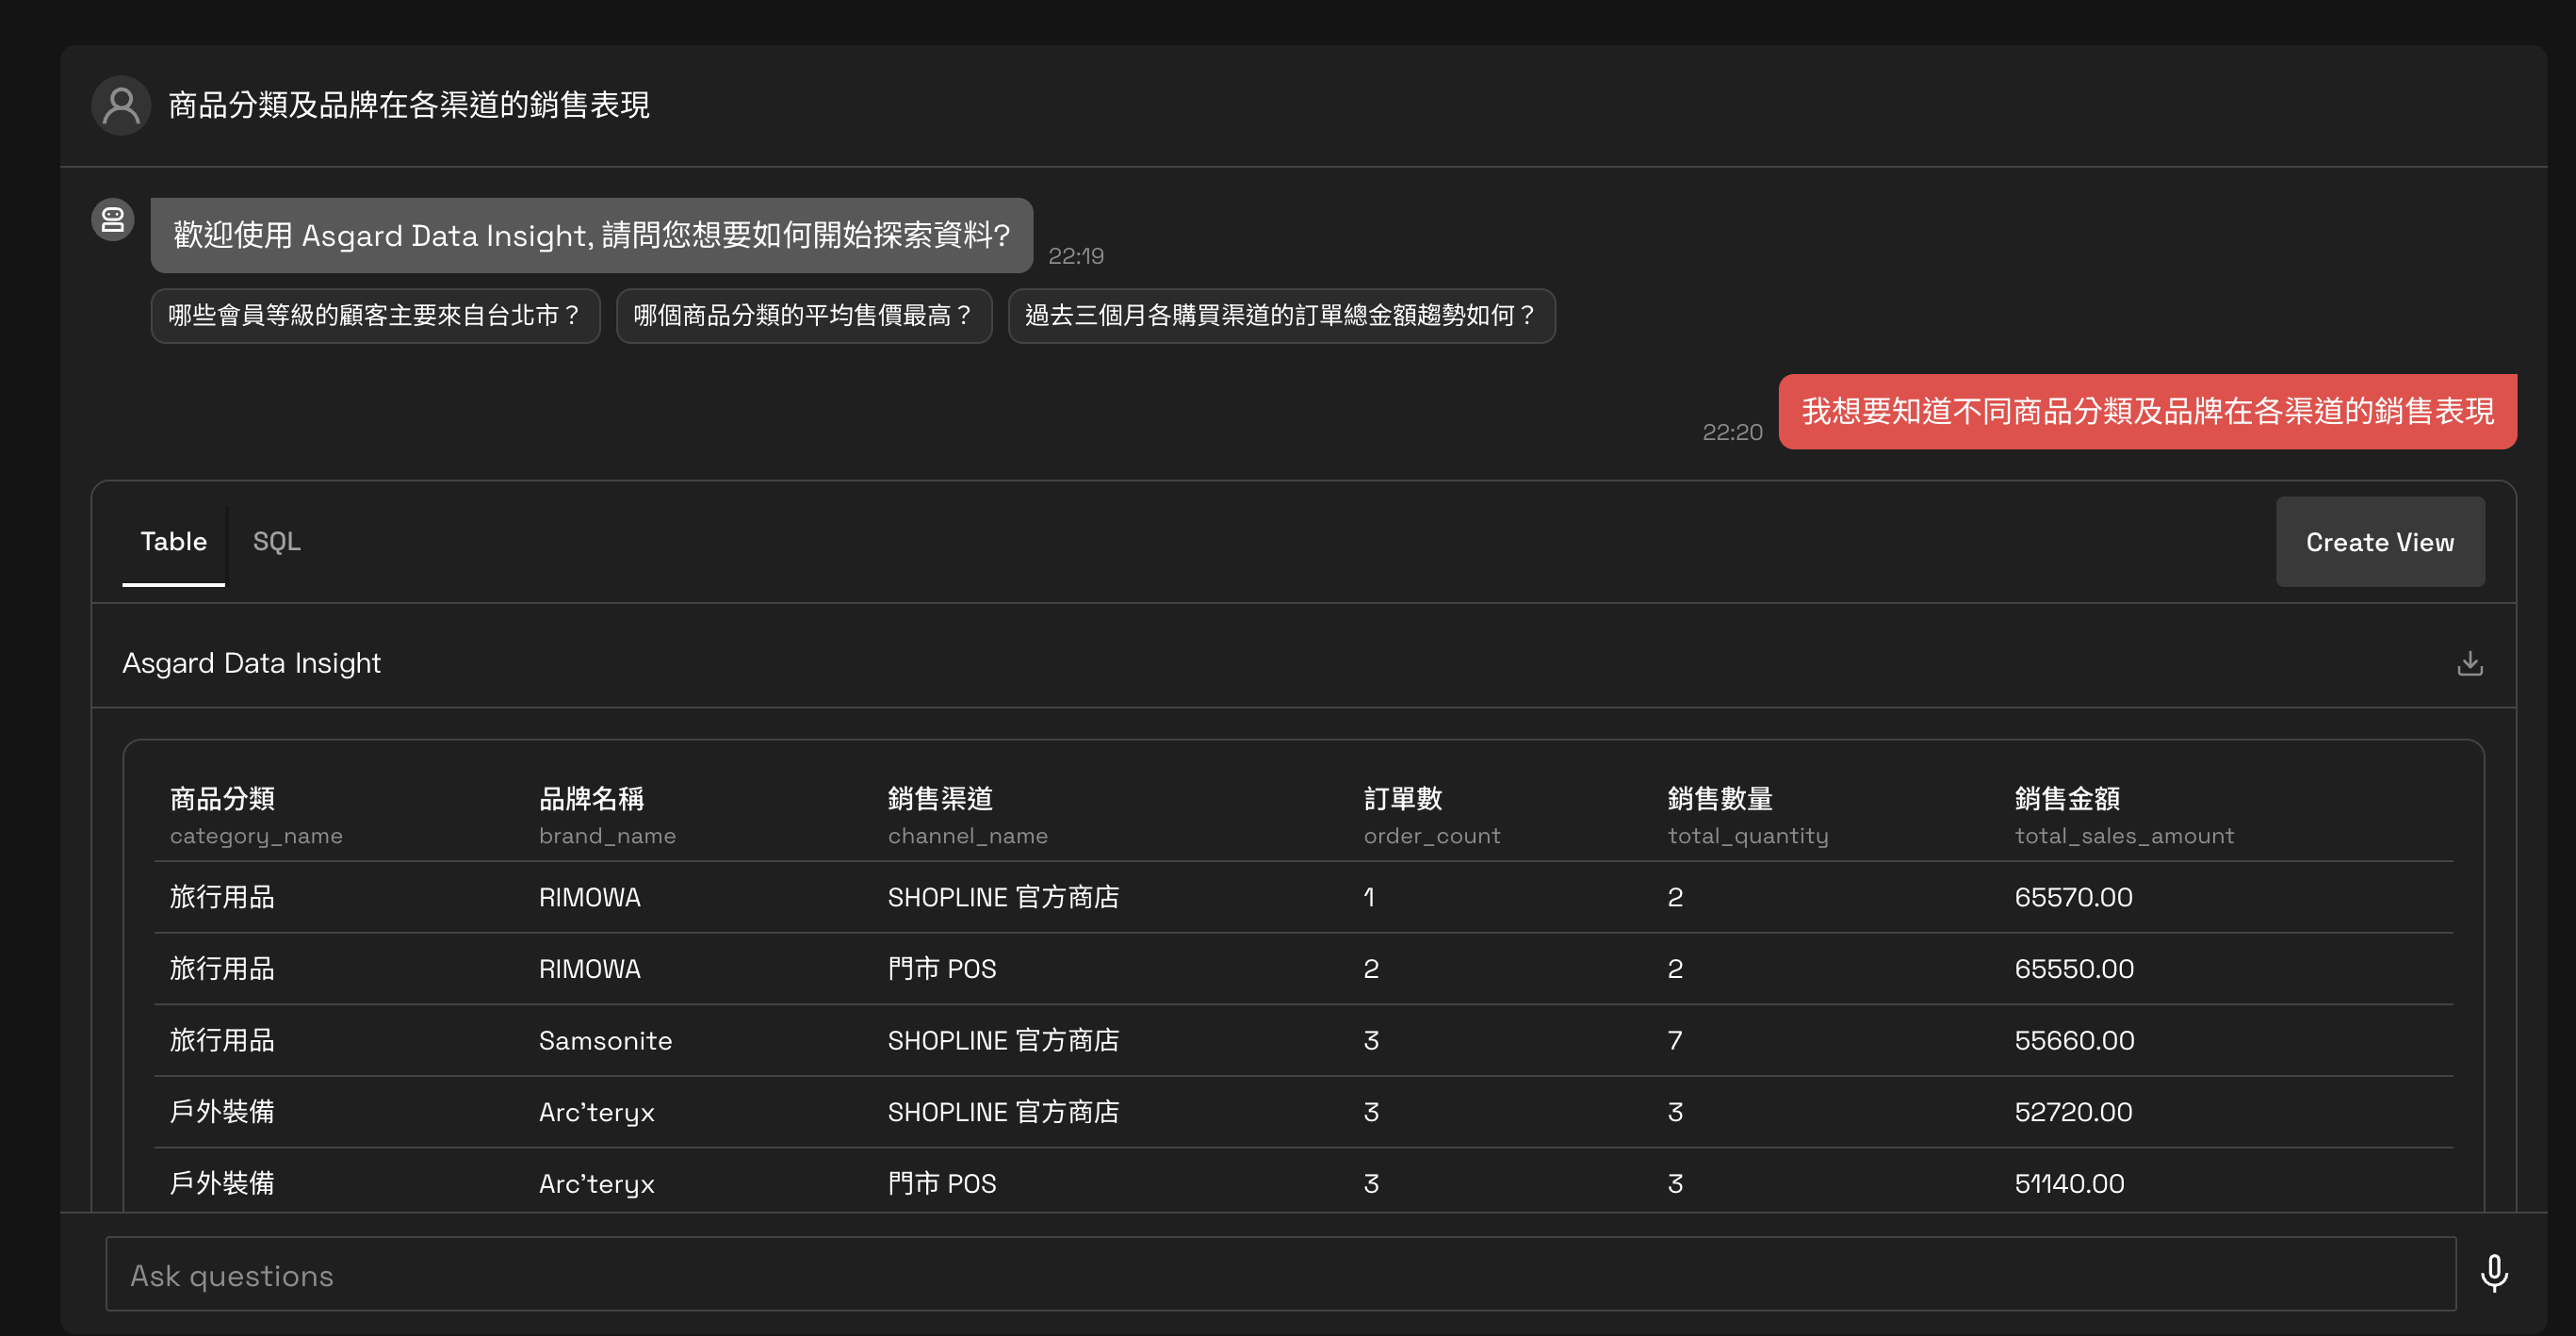This screenshot has width=2576, height=1336.
Task: Click the quantity 7 cell in Samsonite row
Action: pos(1675,1041)
